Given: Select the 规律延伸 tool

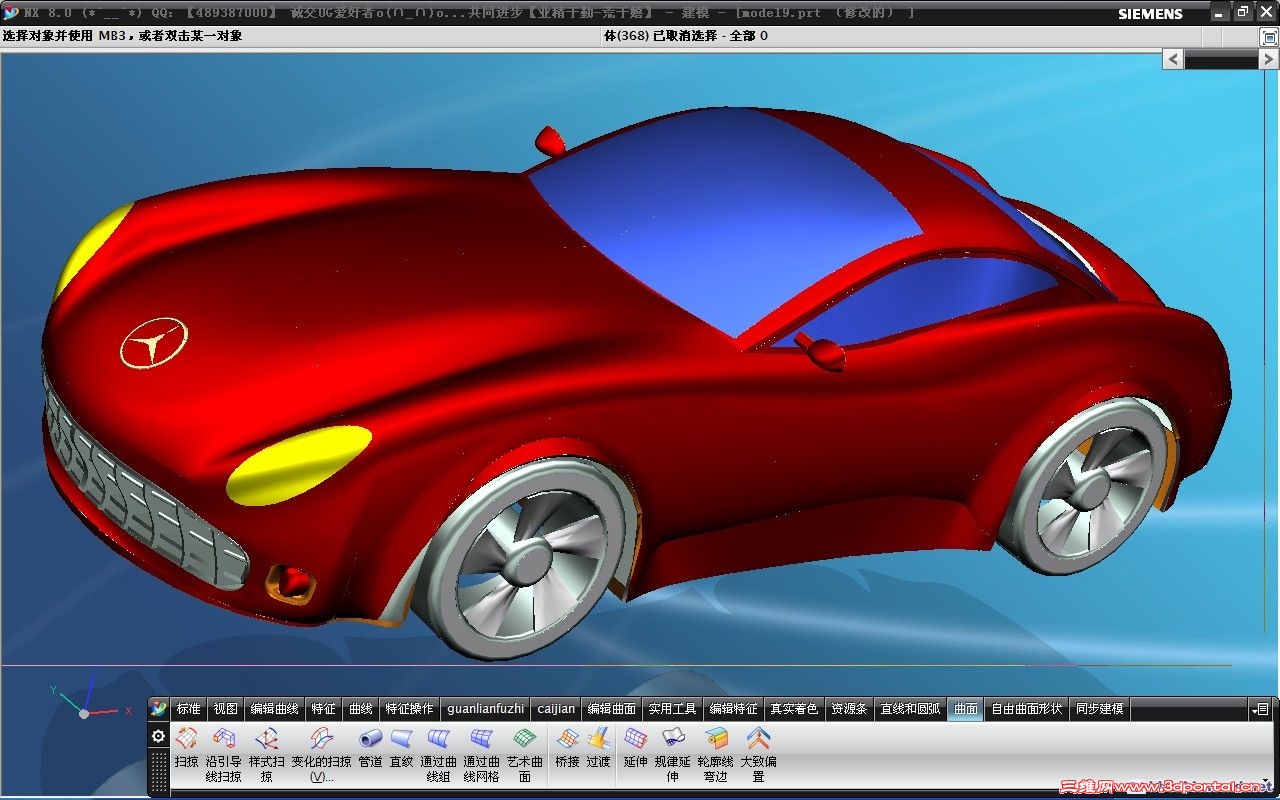Looking at the screenshot, I should 672,753.
